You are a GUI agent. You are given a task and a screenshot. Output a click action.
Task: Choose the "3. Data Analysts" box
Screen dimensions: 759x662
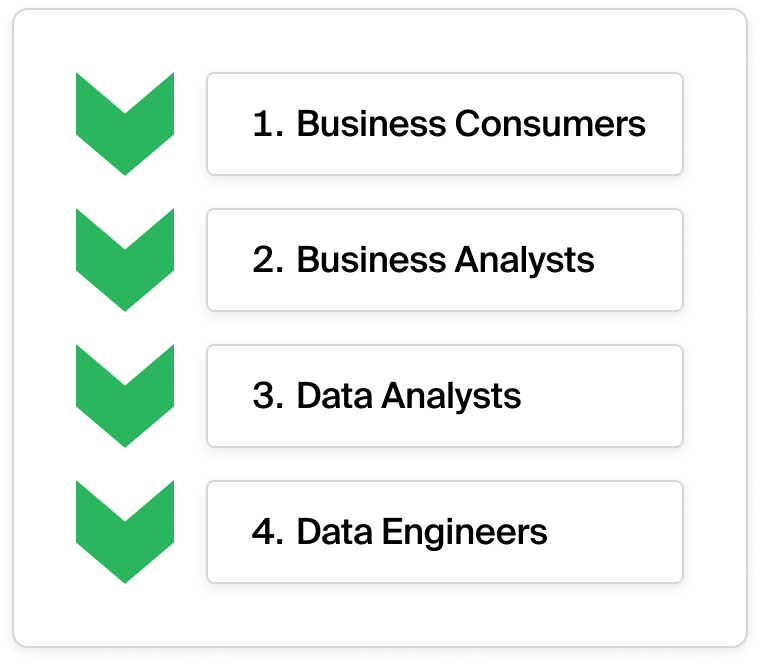(444, 396)
